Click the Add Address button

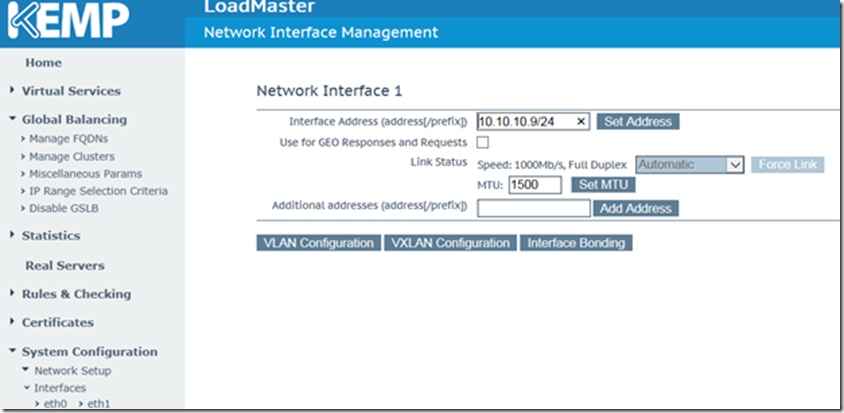coord(636,208)
